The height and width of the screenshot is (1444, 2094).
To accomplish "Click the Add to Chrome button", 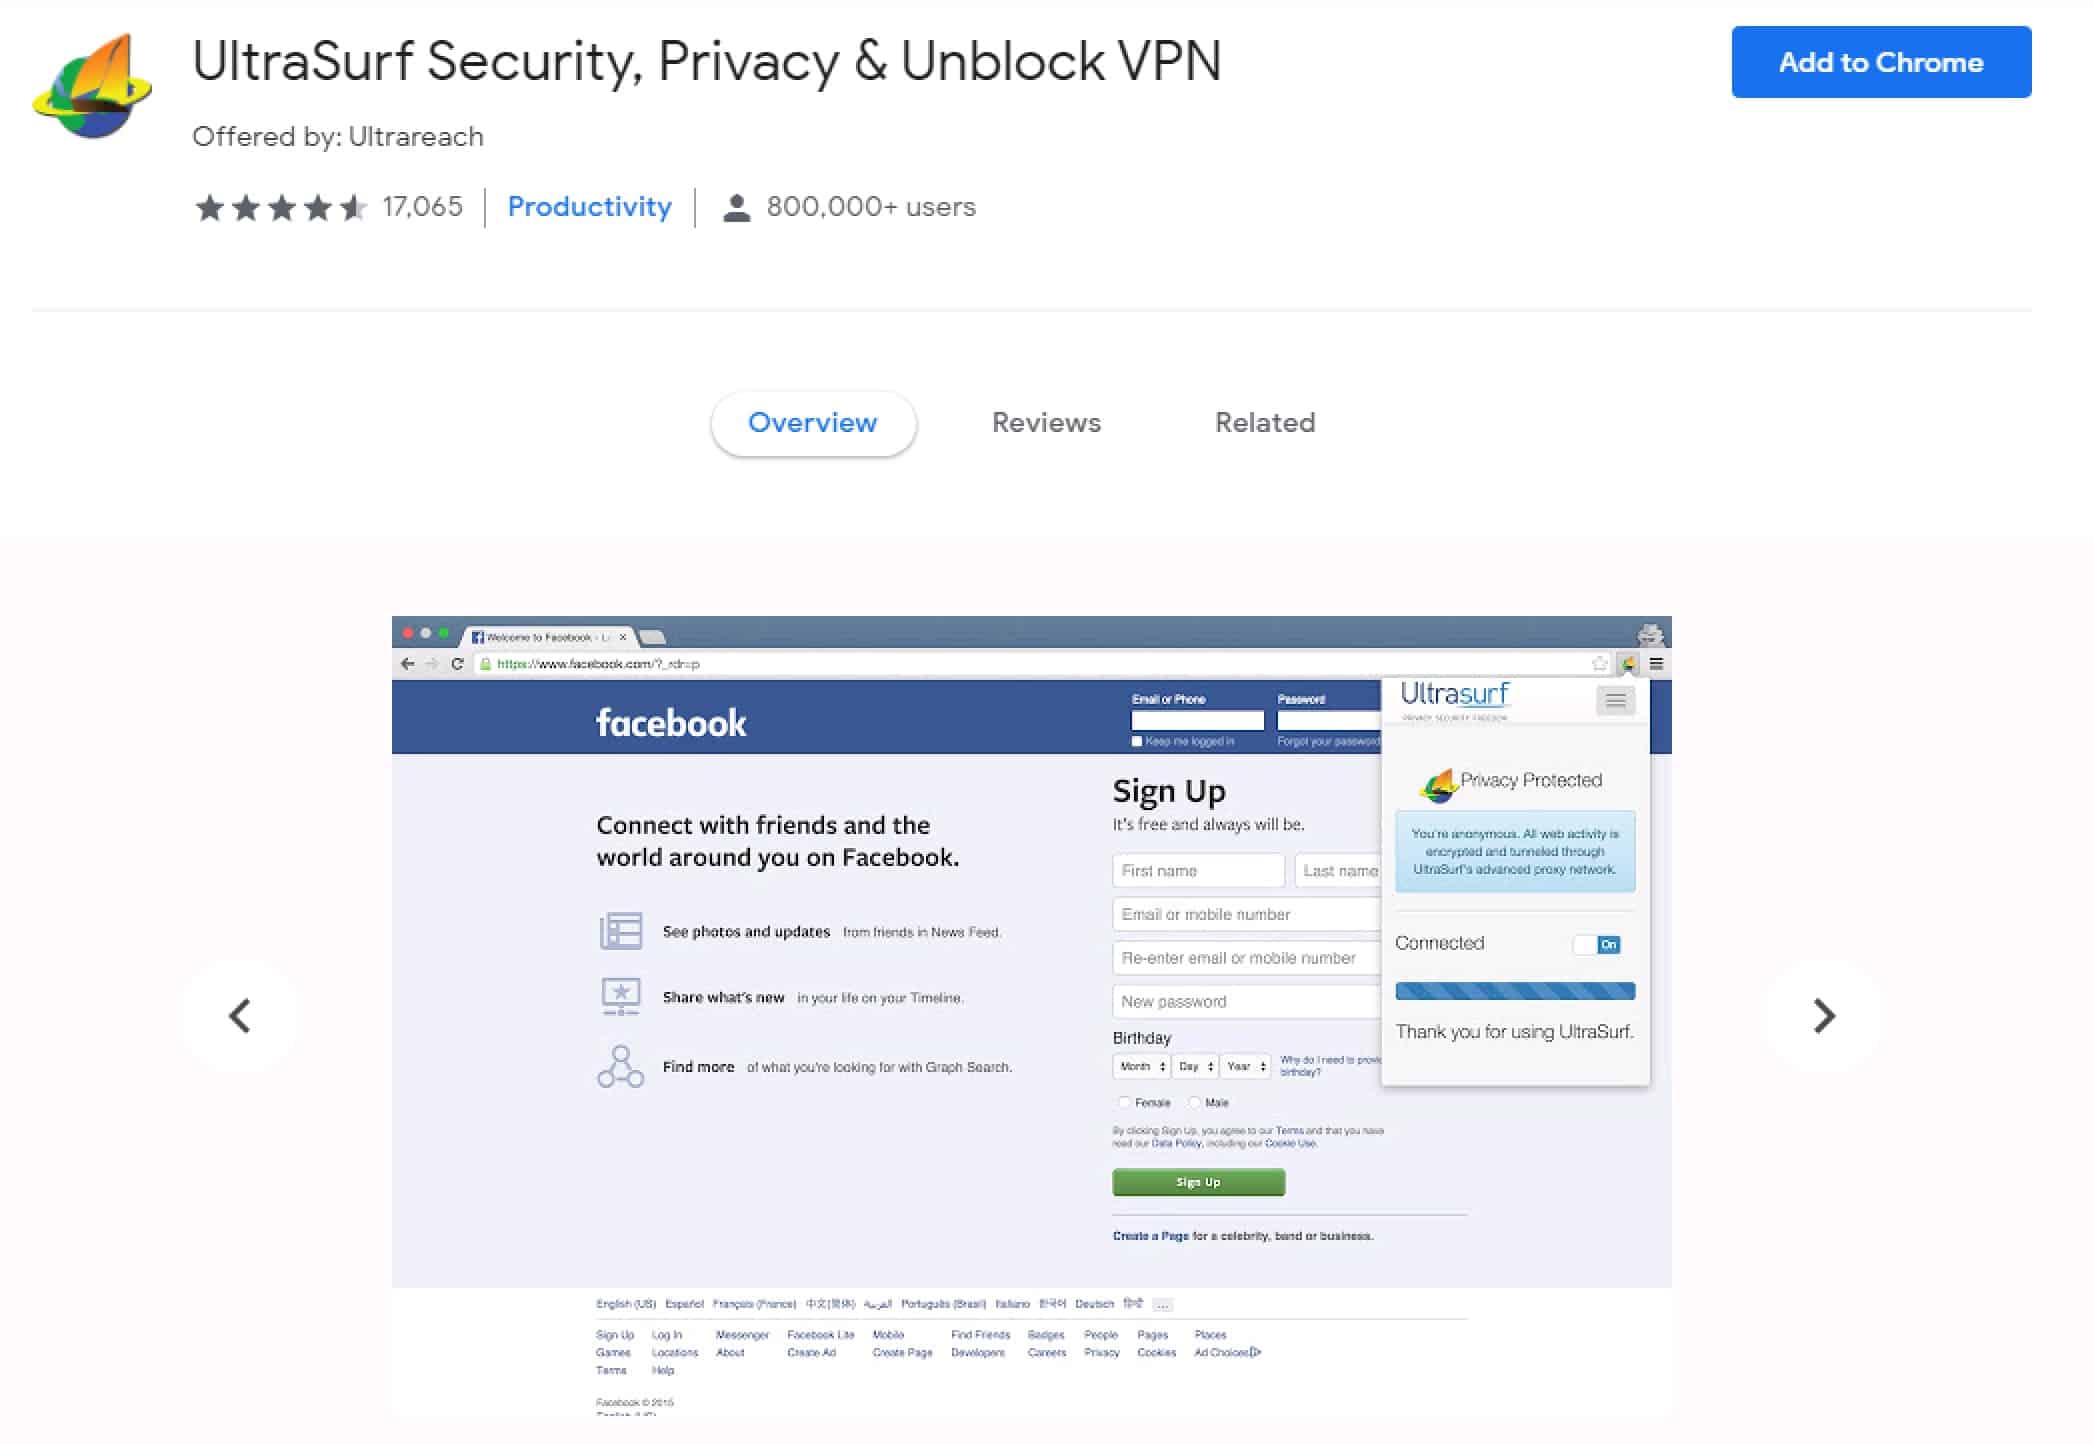I will pyautogui.click(x=1881, y=62).
